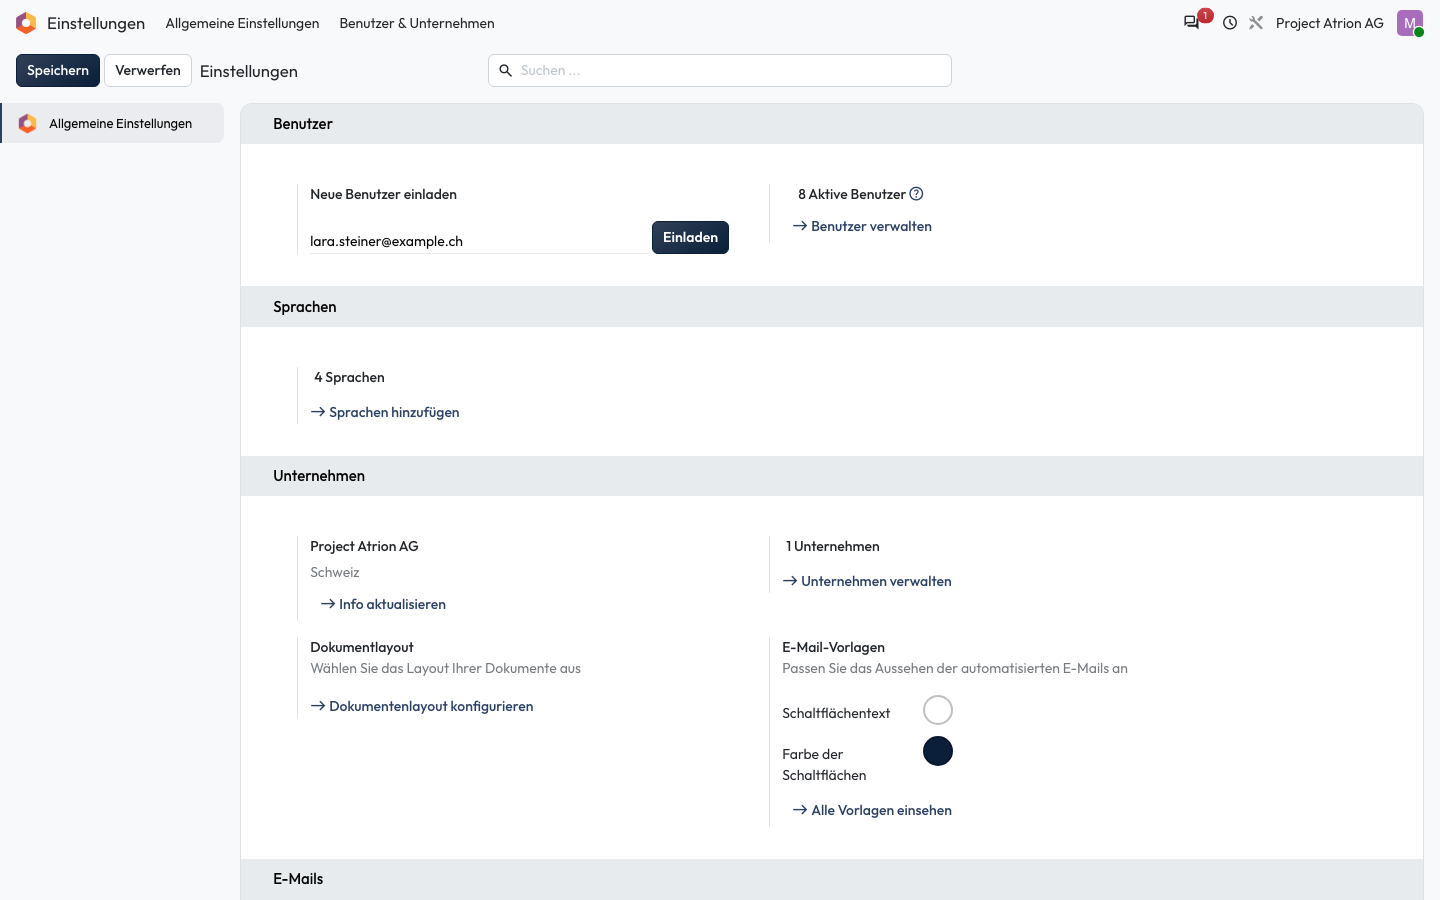Click the Neue Benutzer einladen label
Screen dimensions: 1440x900
click(x=384, y=195)
